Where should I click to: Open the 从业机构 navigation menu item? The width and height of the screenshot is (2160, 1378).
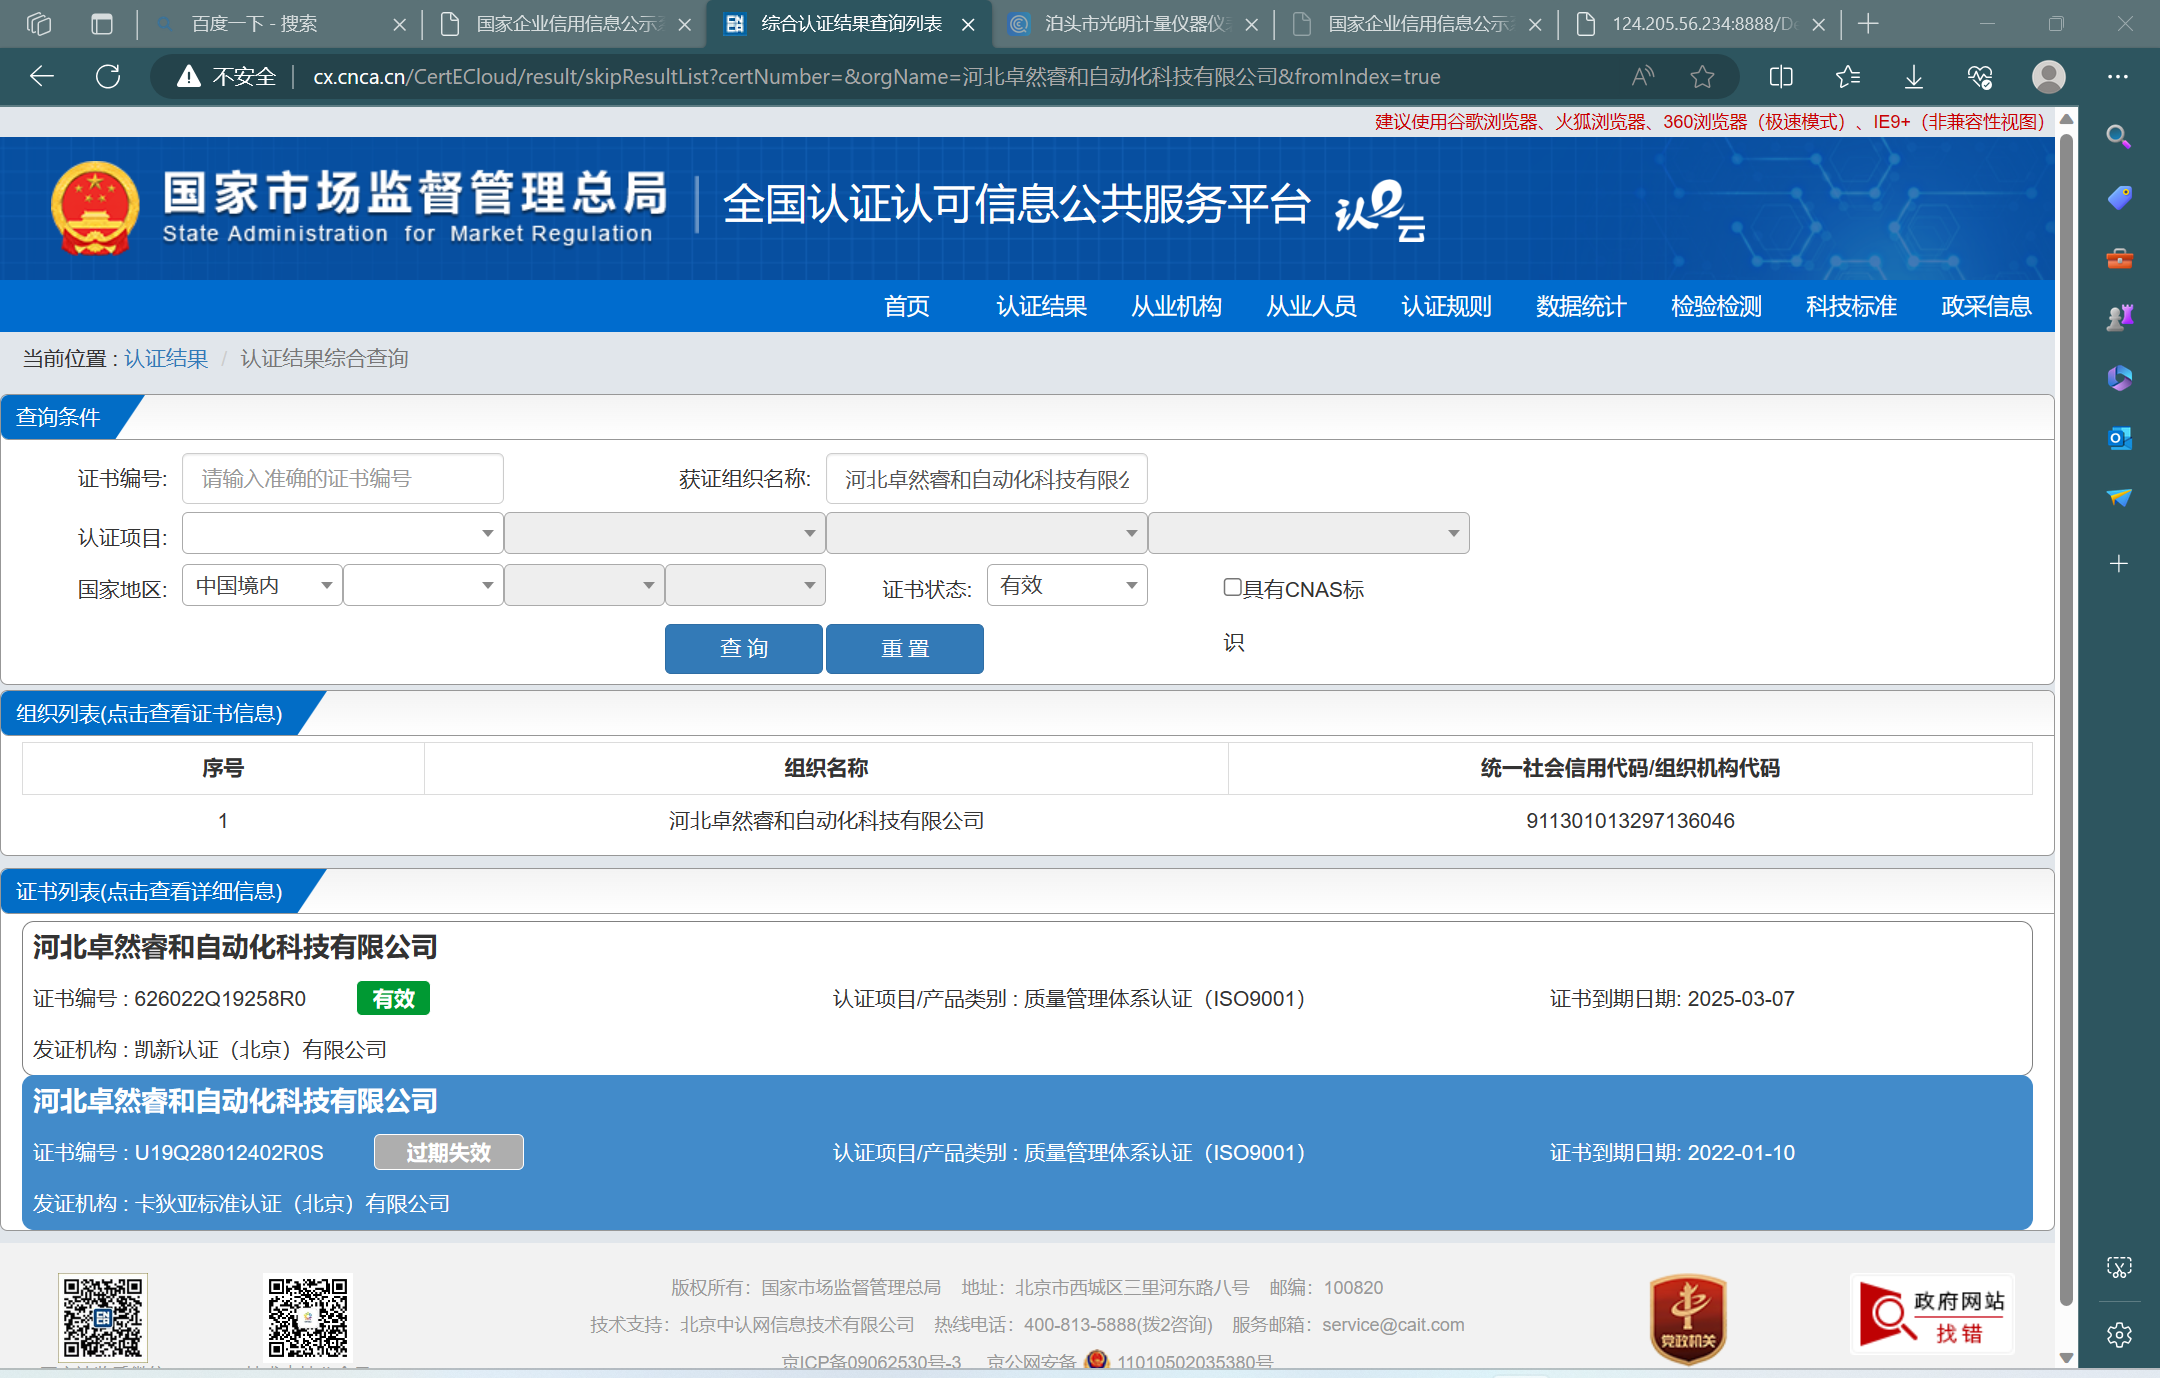coord(1176,306)
